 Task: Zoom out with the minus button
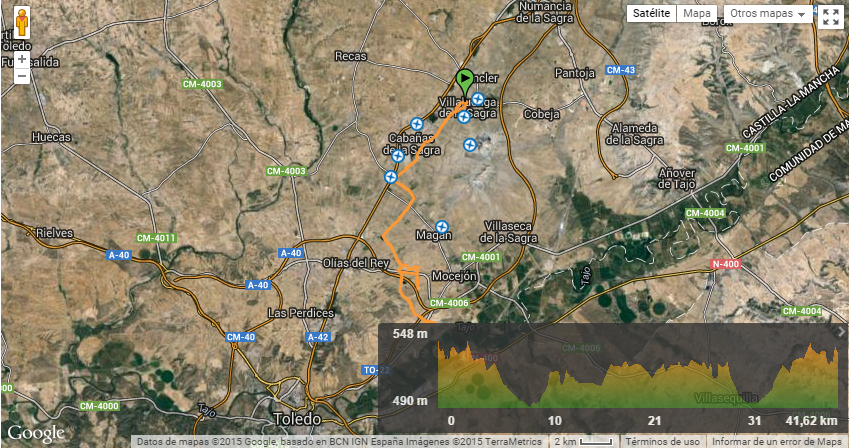[x=22, y=76]
